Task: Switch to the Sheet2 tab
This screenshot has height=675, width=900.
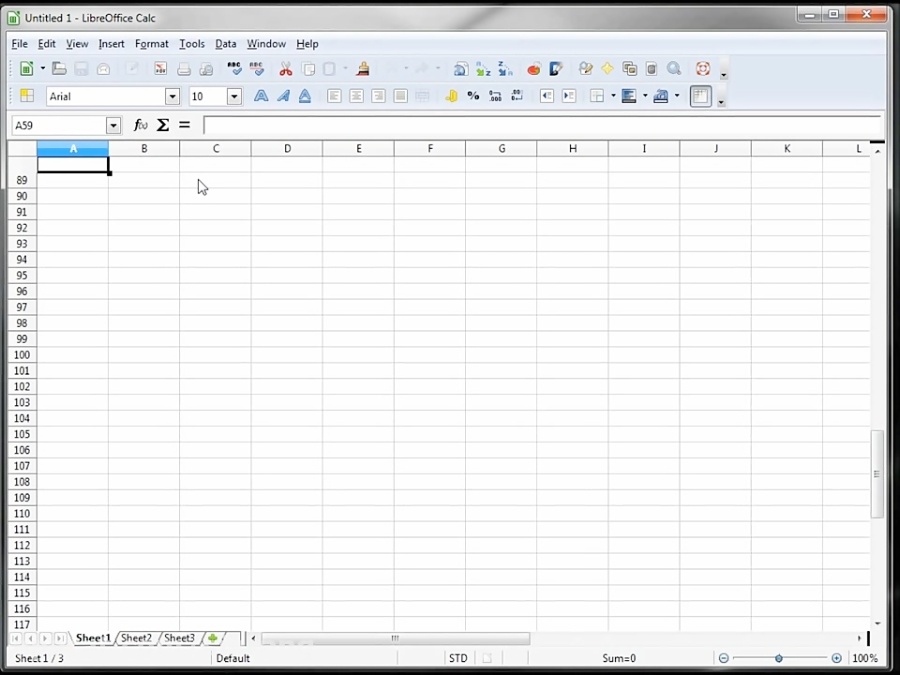Action: pyautogui.click(x=135, y=638)
